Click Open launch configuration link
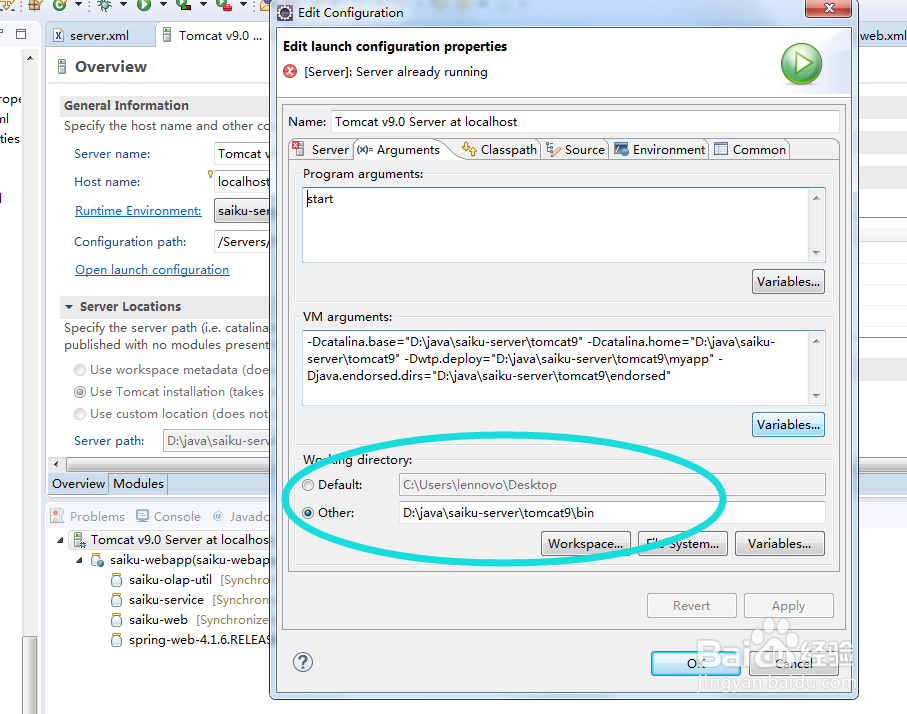 click(152, 270)
